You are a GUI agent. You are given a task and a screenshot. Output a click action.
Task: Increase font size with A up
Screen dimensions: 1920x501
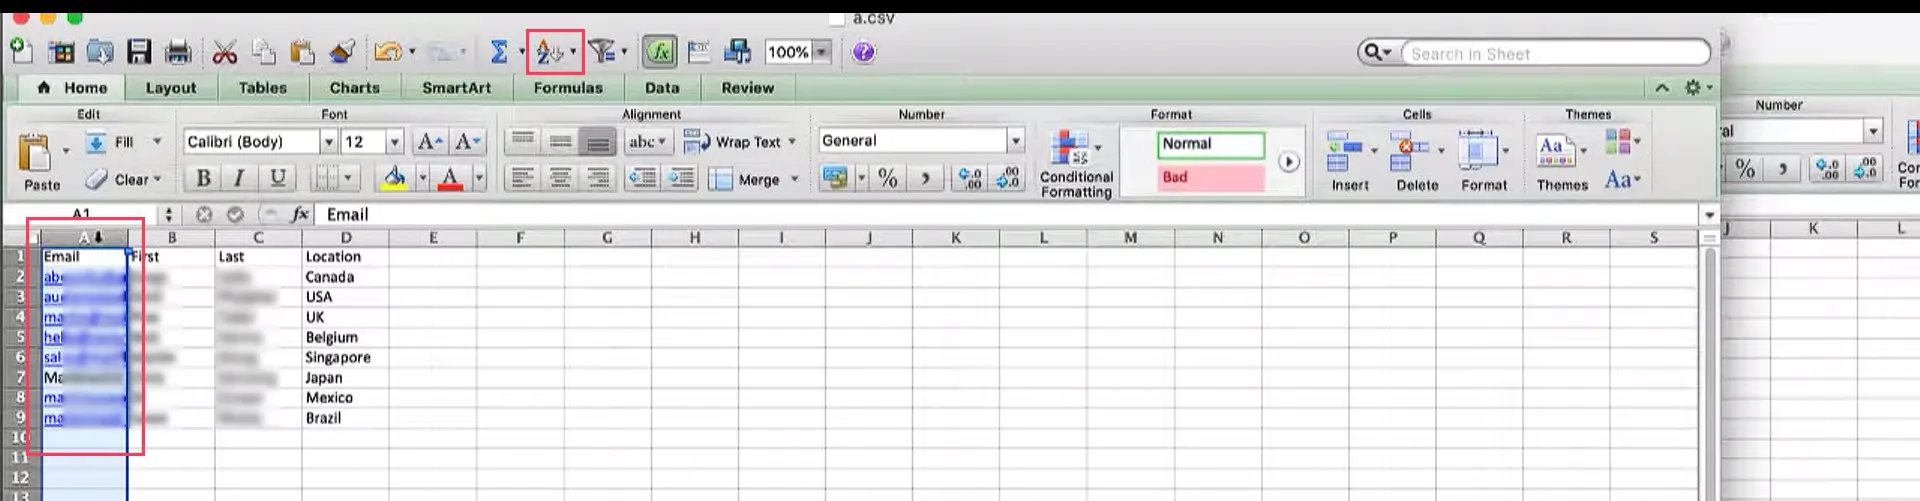(430, 142)
